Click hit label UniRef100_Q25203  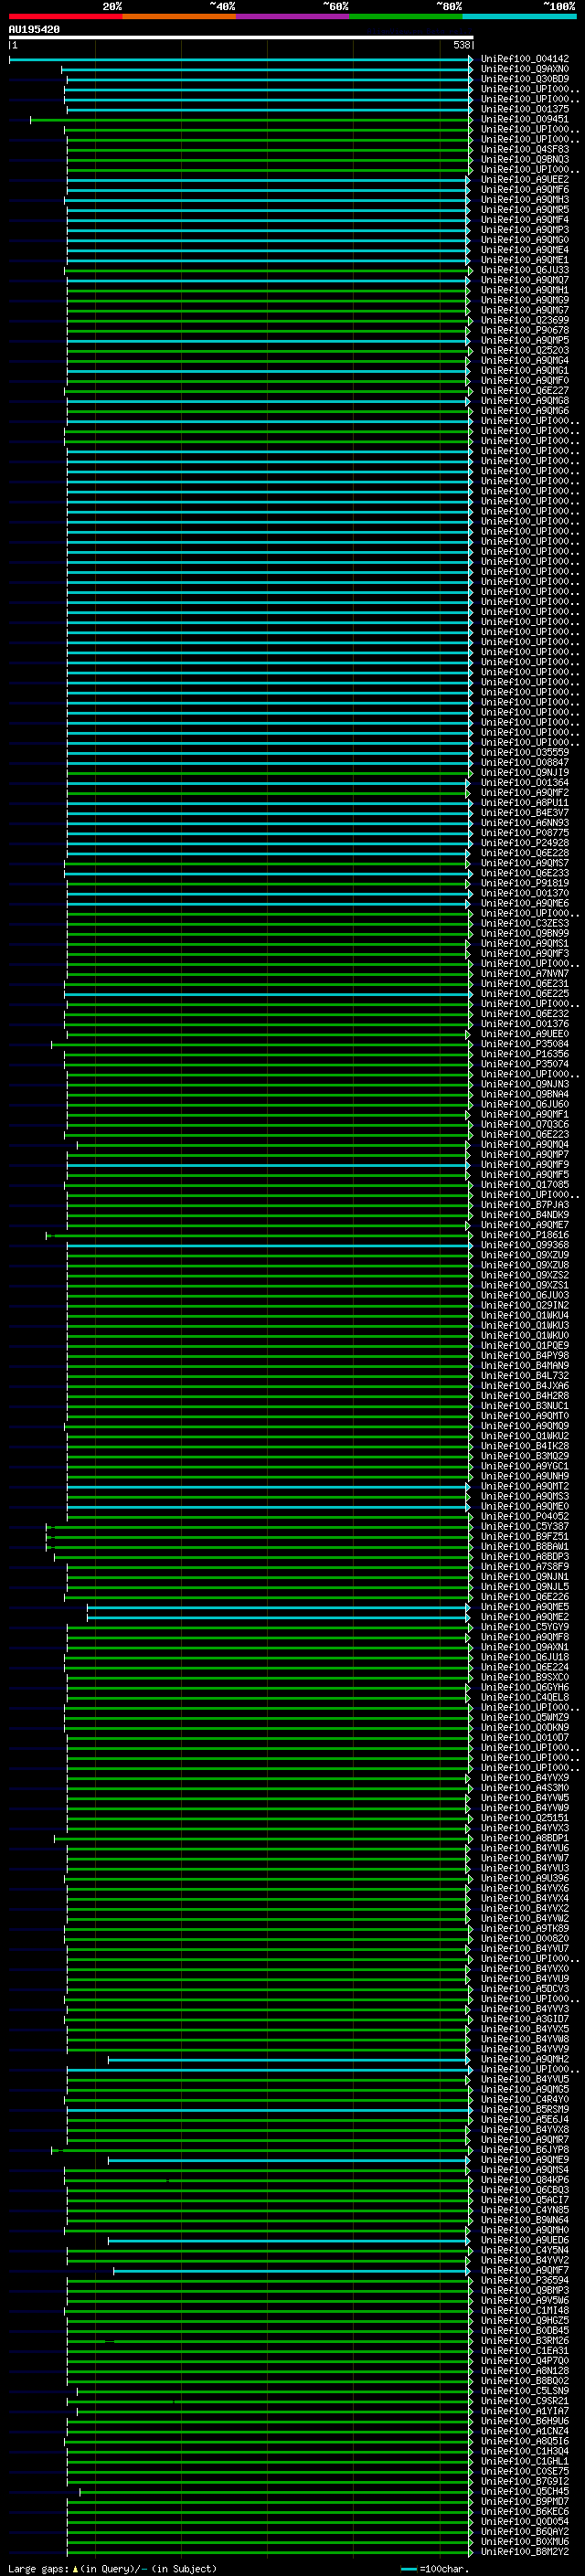coord(525,350)
